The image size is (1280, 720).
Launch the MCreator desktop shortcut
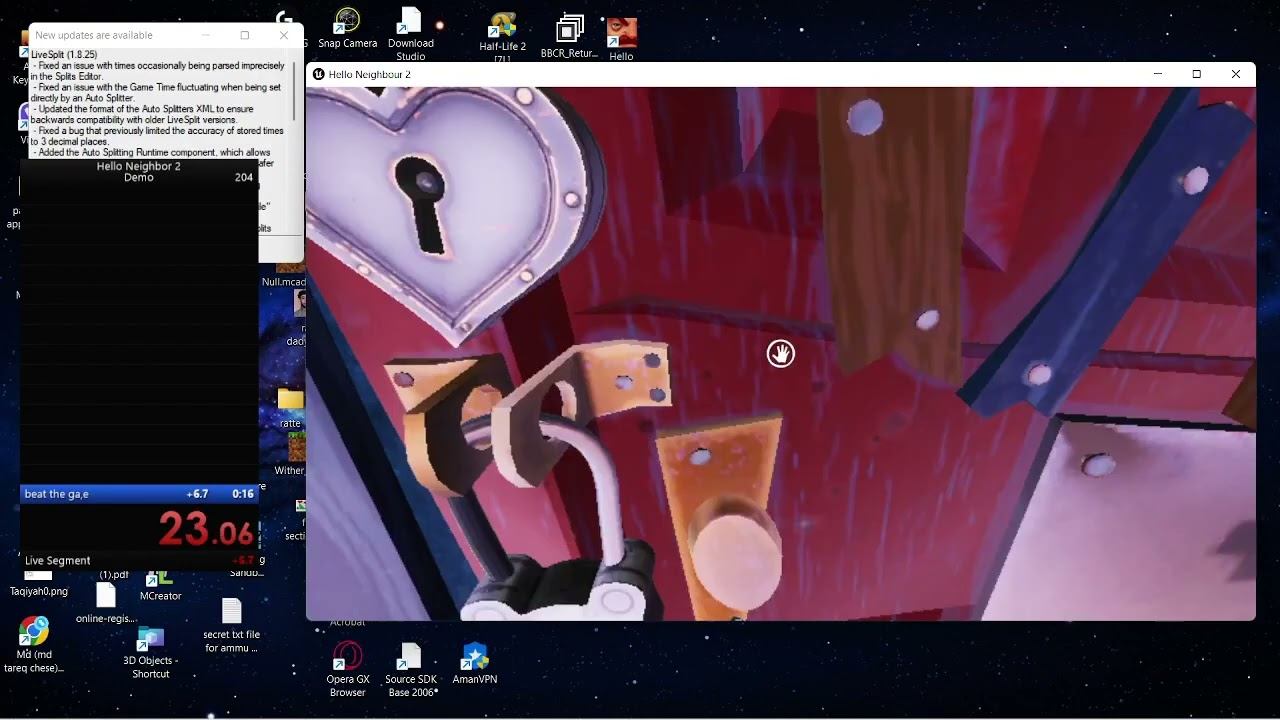(x=160, y=585)
